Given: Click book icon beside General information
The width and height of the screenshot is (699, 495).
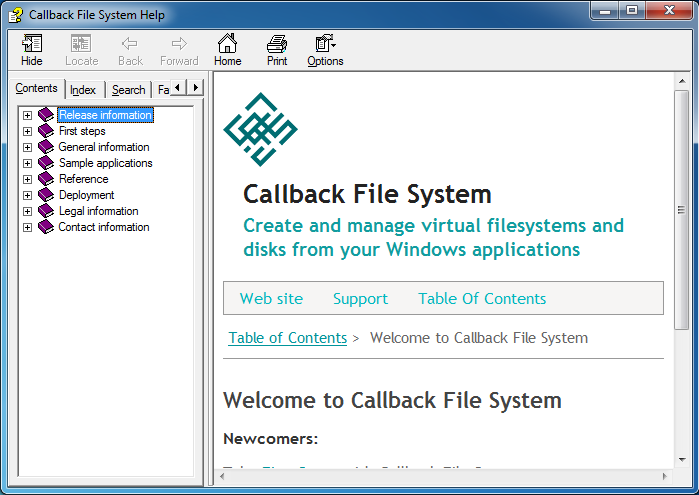Looking at the screenshot, I should point(46,147).
